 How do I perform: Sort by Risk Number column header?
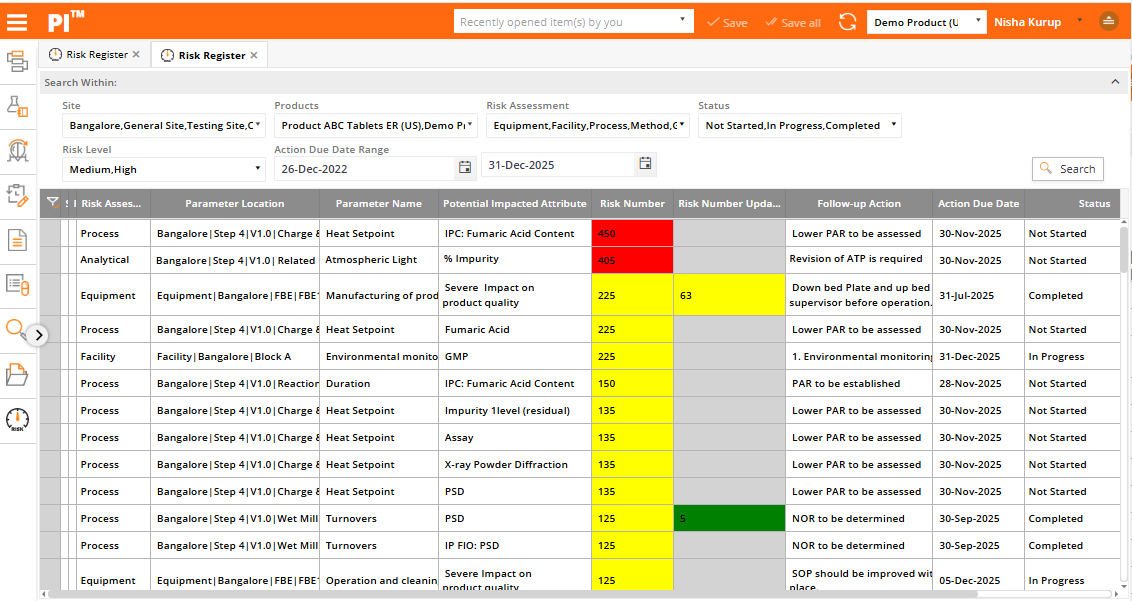point(632,204)
